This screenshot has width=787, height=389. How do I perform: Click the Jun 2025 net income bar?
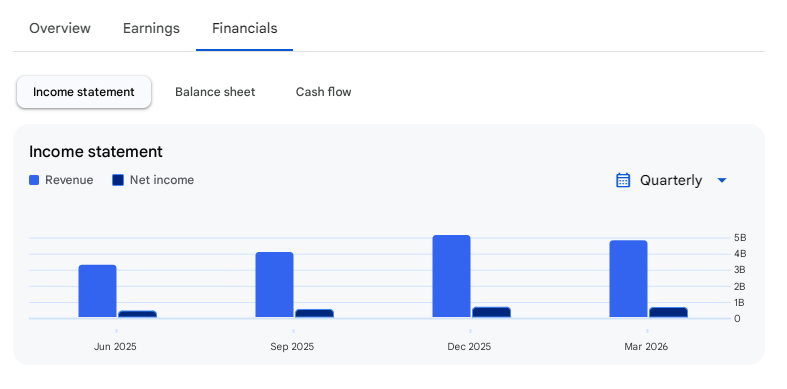click(138, 314)
